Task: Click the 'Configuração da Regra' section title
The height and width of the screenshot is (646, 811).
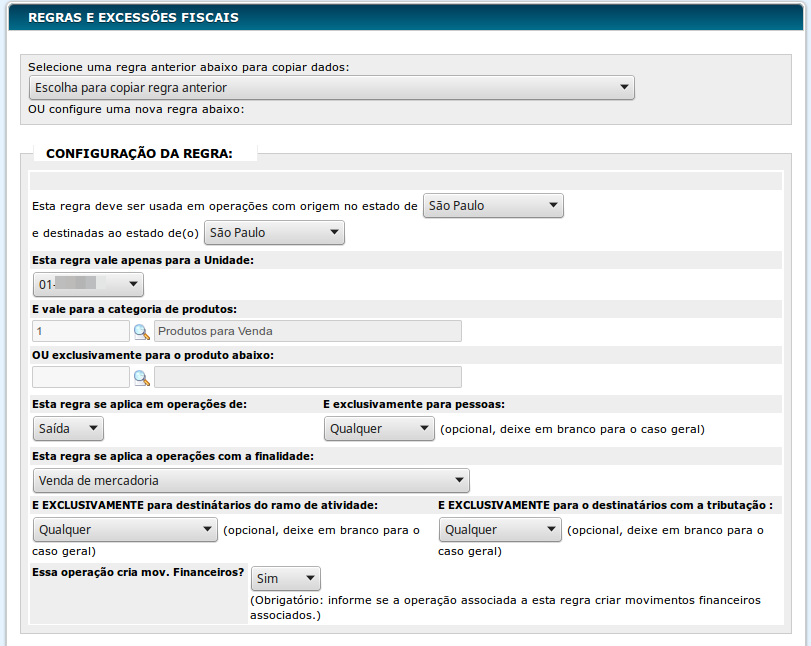Action: point(139,154)
